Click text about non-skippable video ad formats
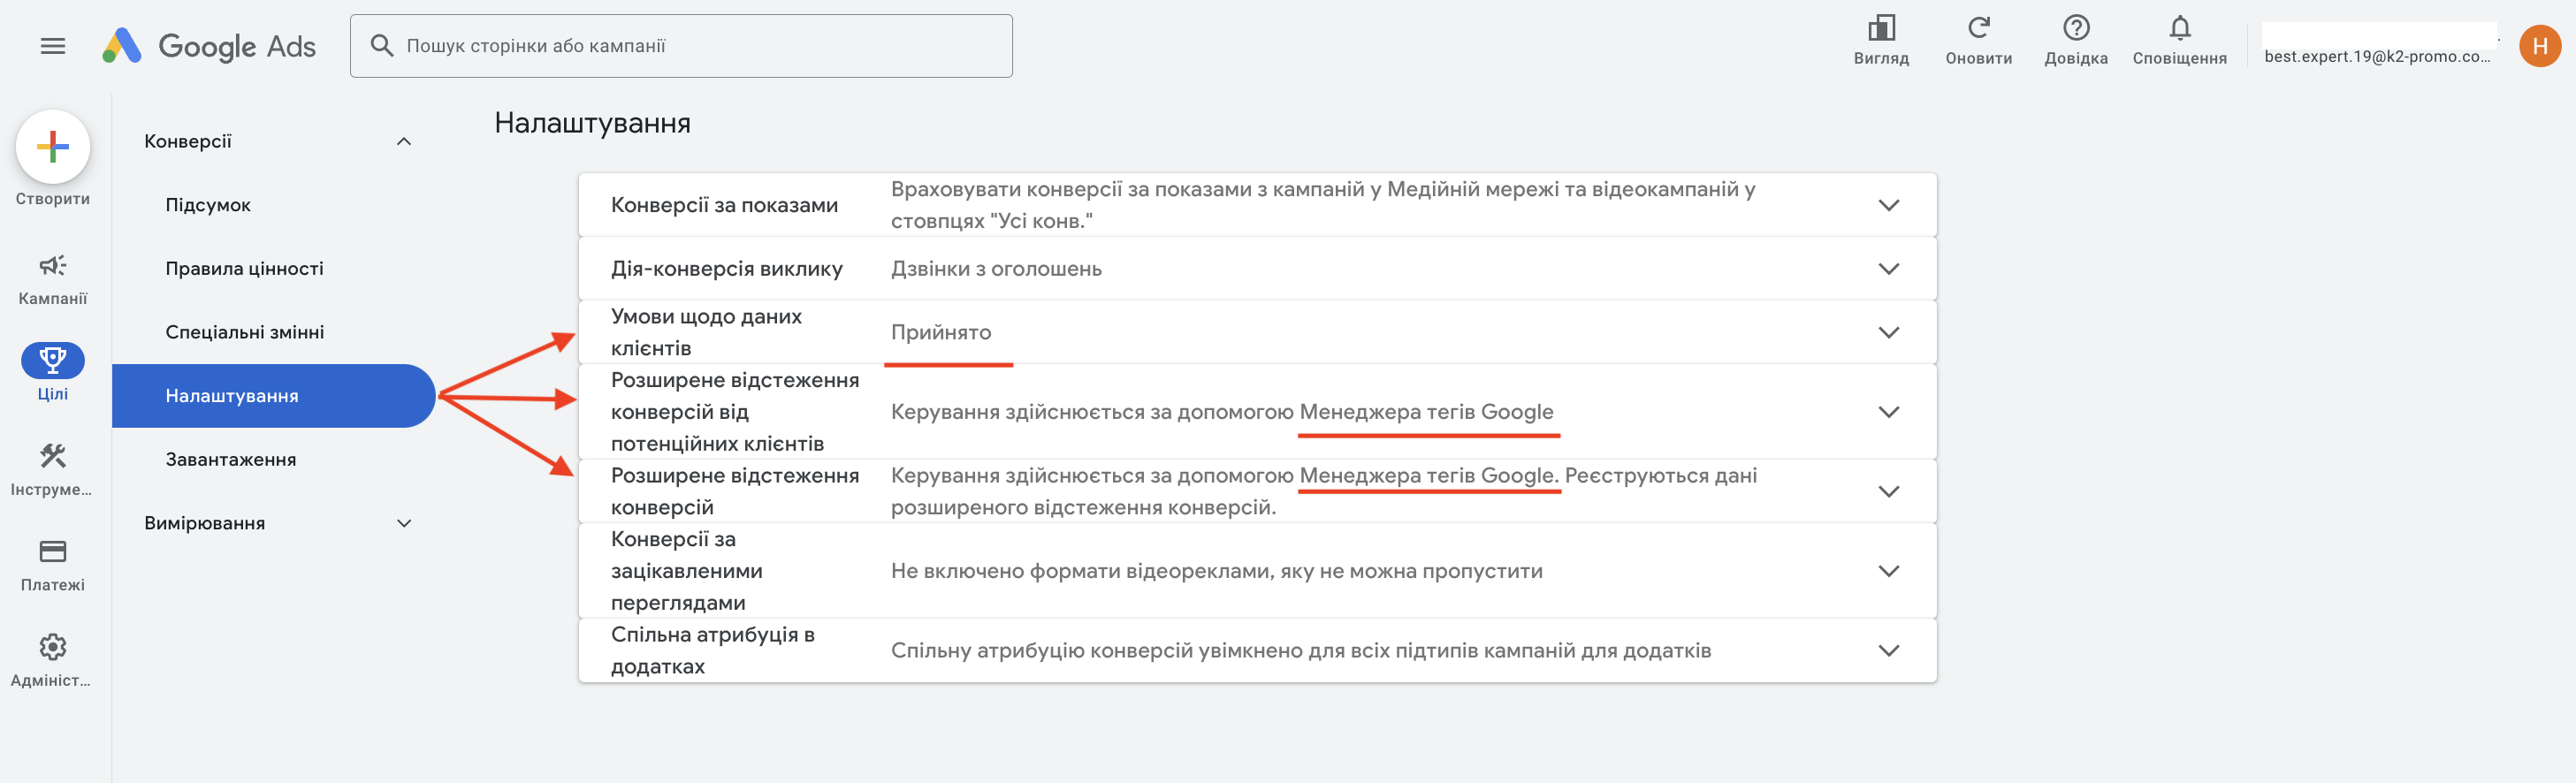This screenshot has height=783, width=2576. pos(1216,571)
